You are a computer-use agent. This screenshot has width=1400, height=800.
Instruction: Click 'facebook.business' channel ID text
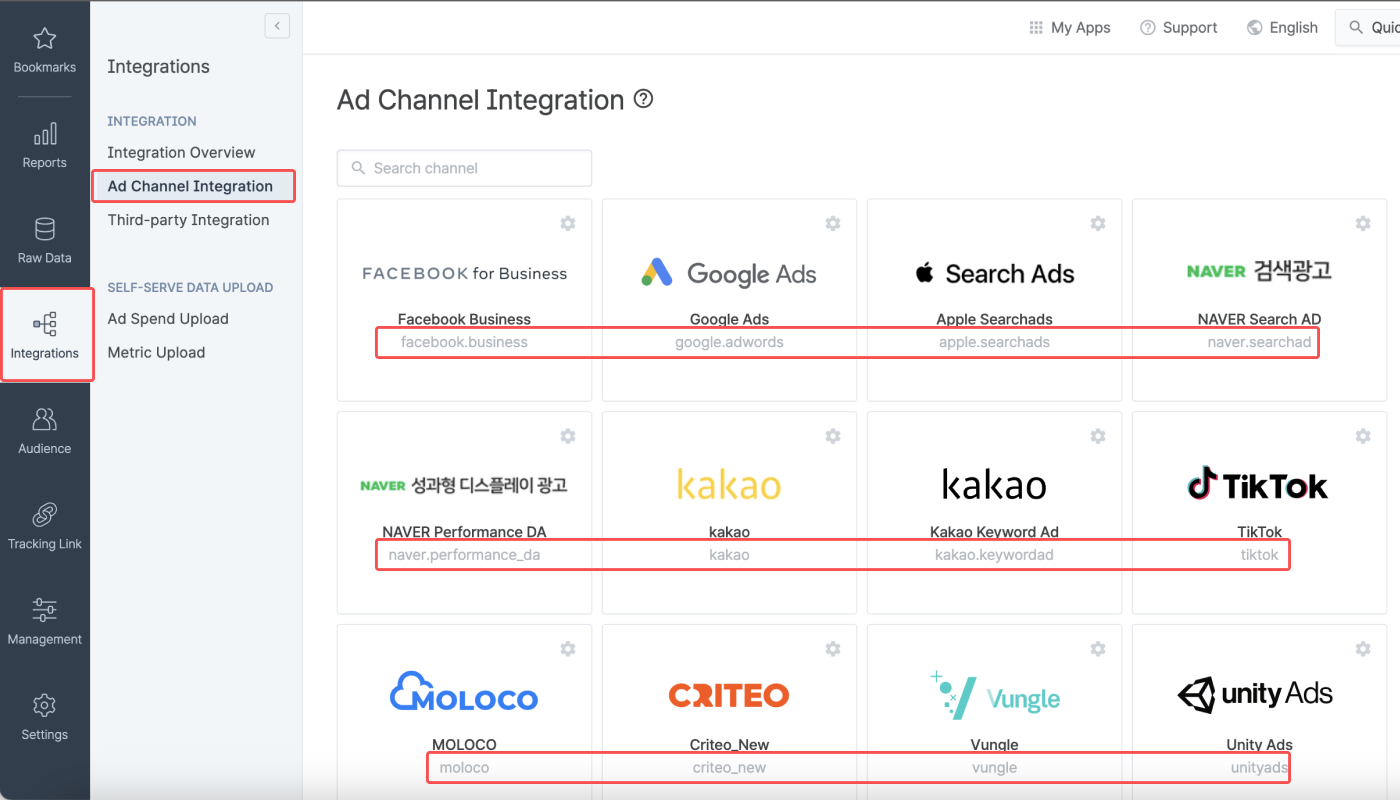464,342
